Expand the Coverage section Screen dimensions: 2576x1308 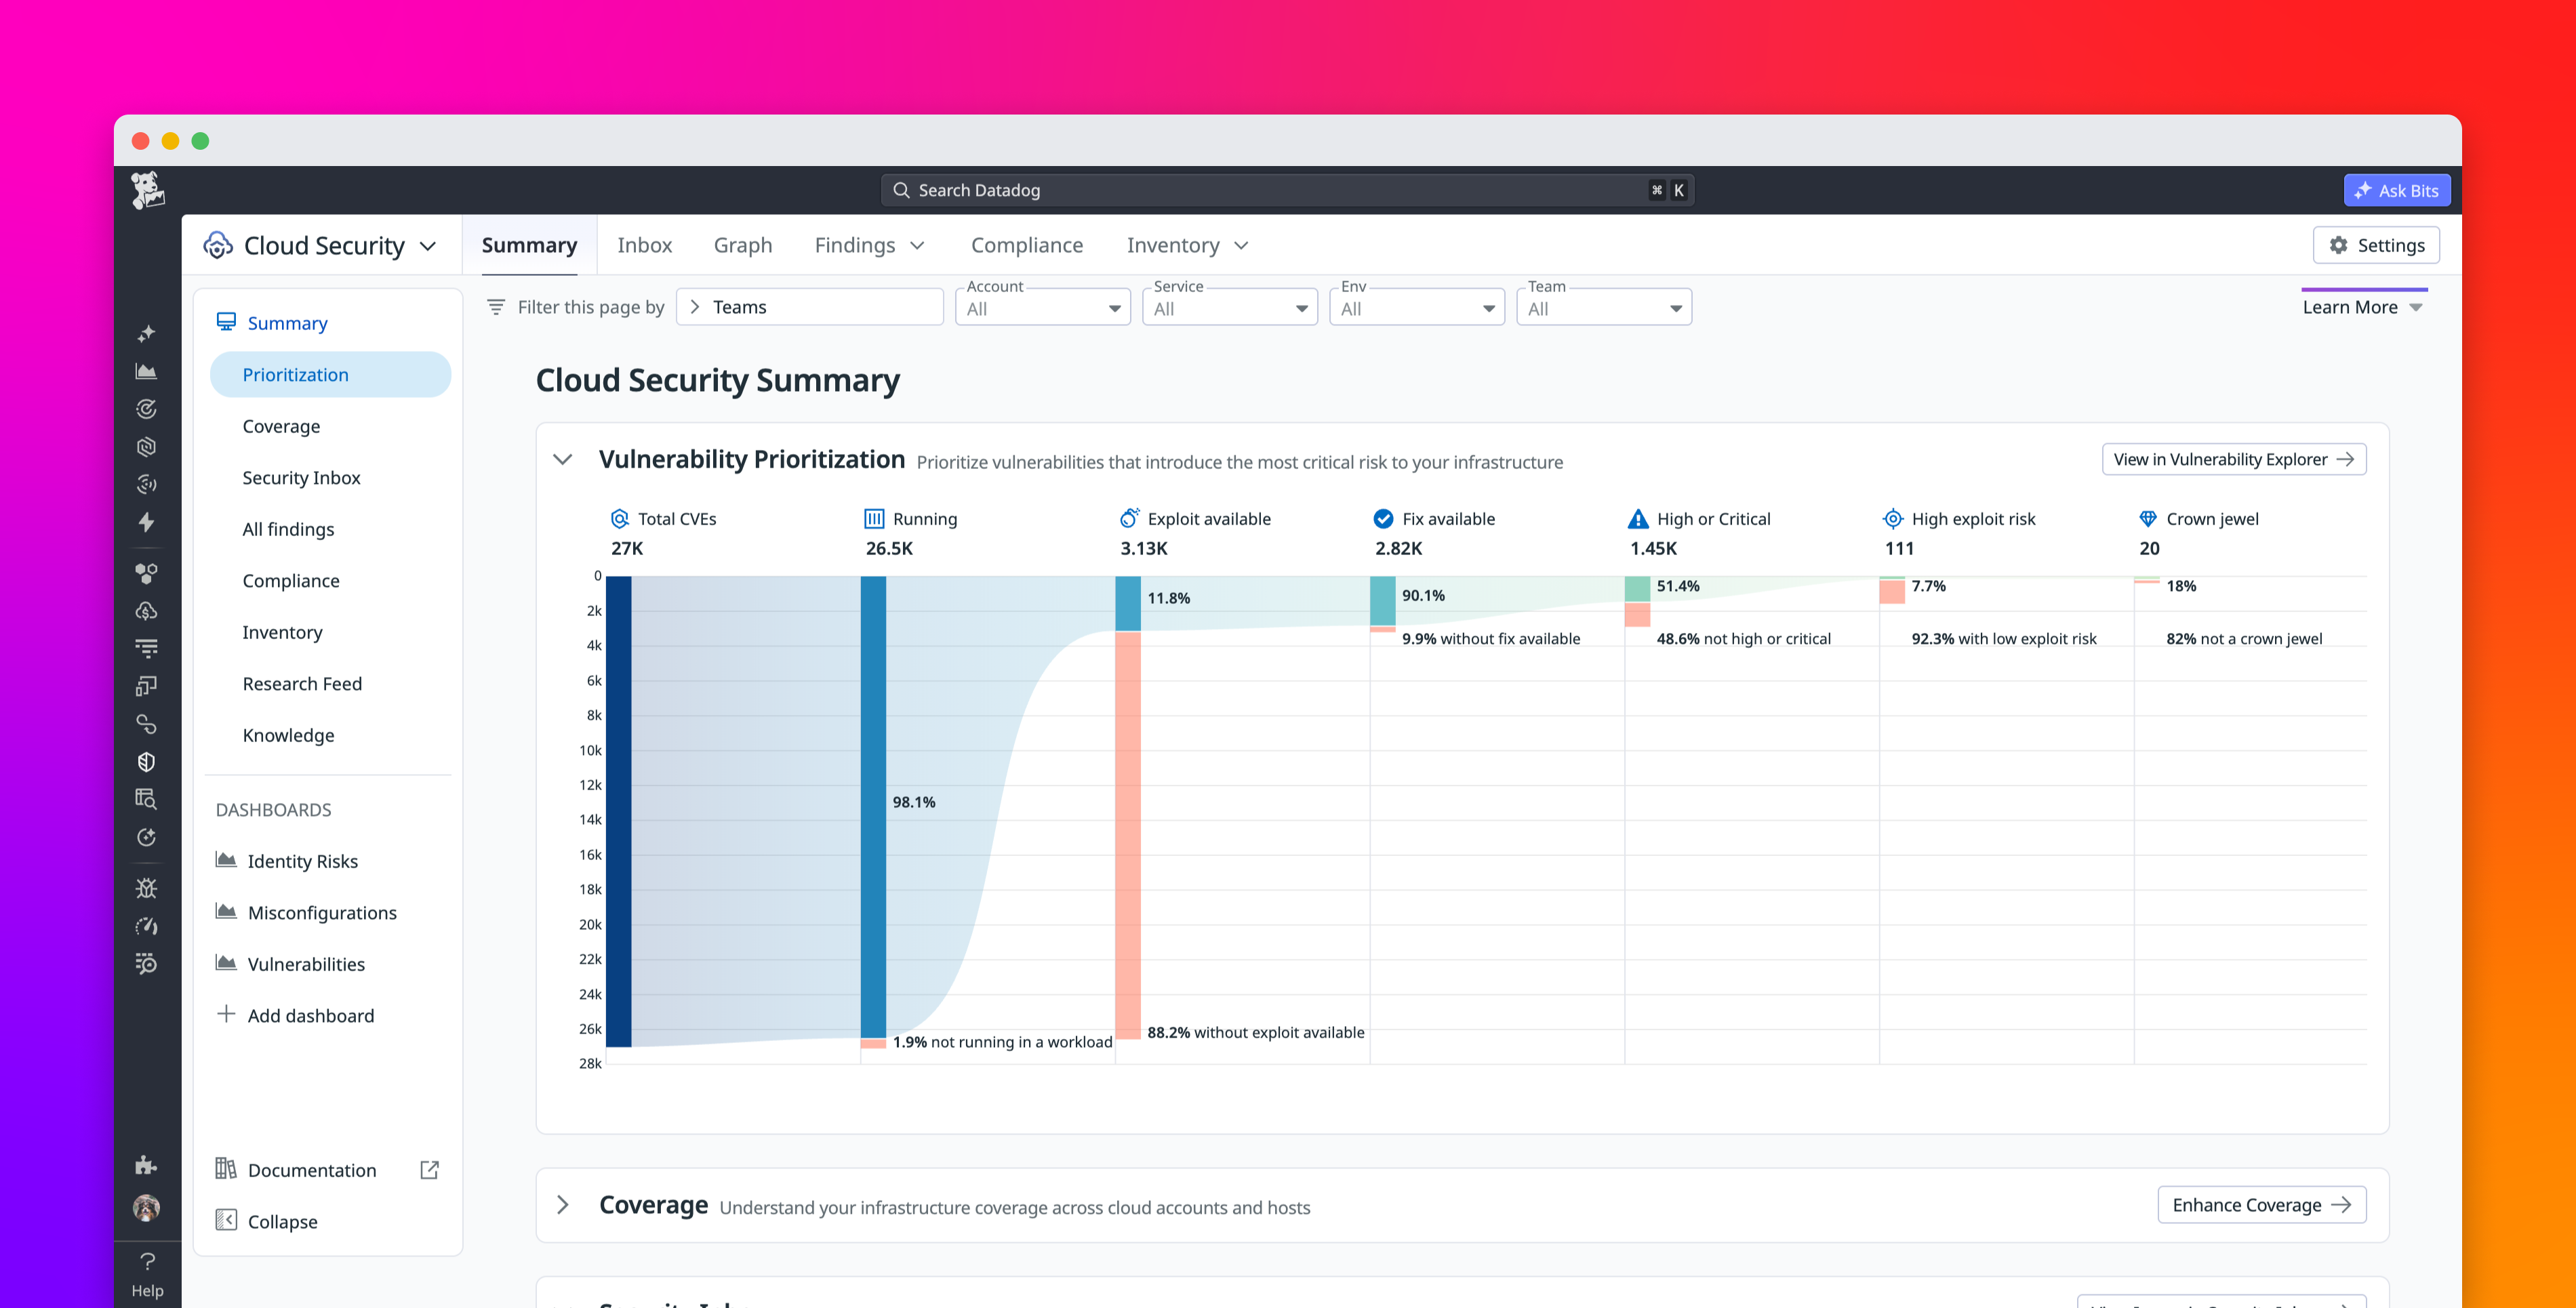[x=563, y=1205]
